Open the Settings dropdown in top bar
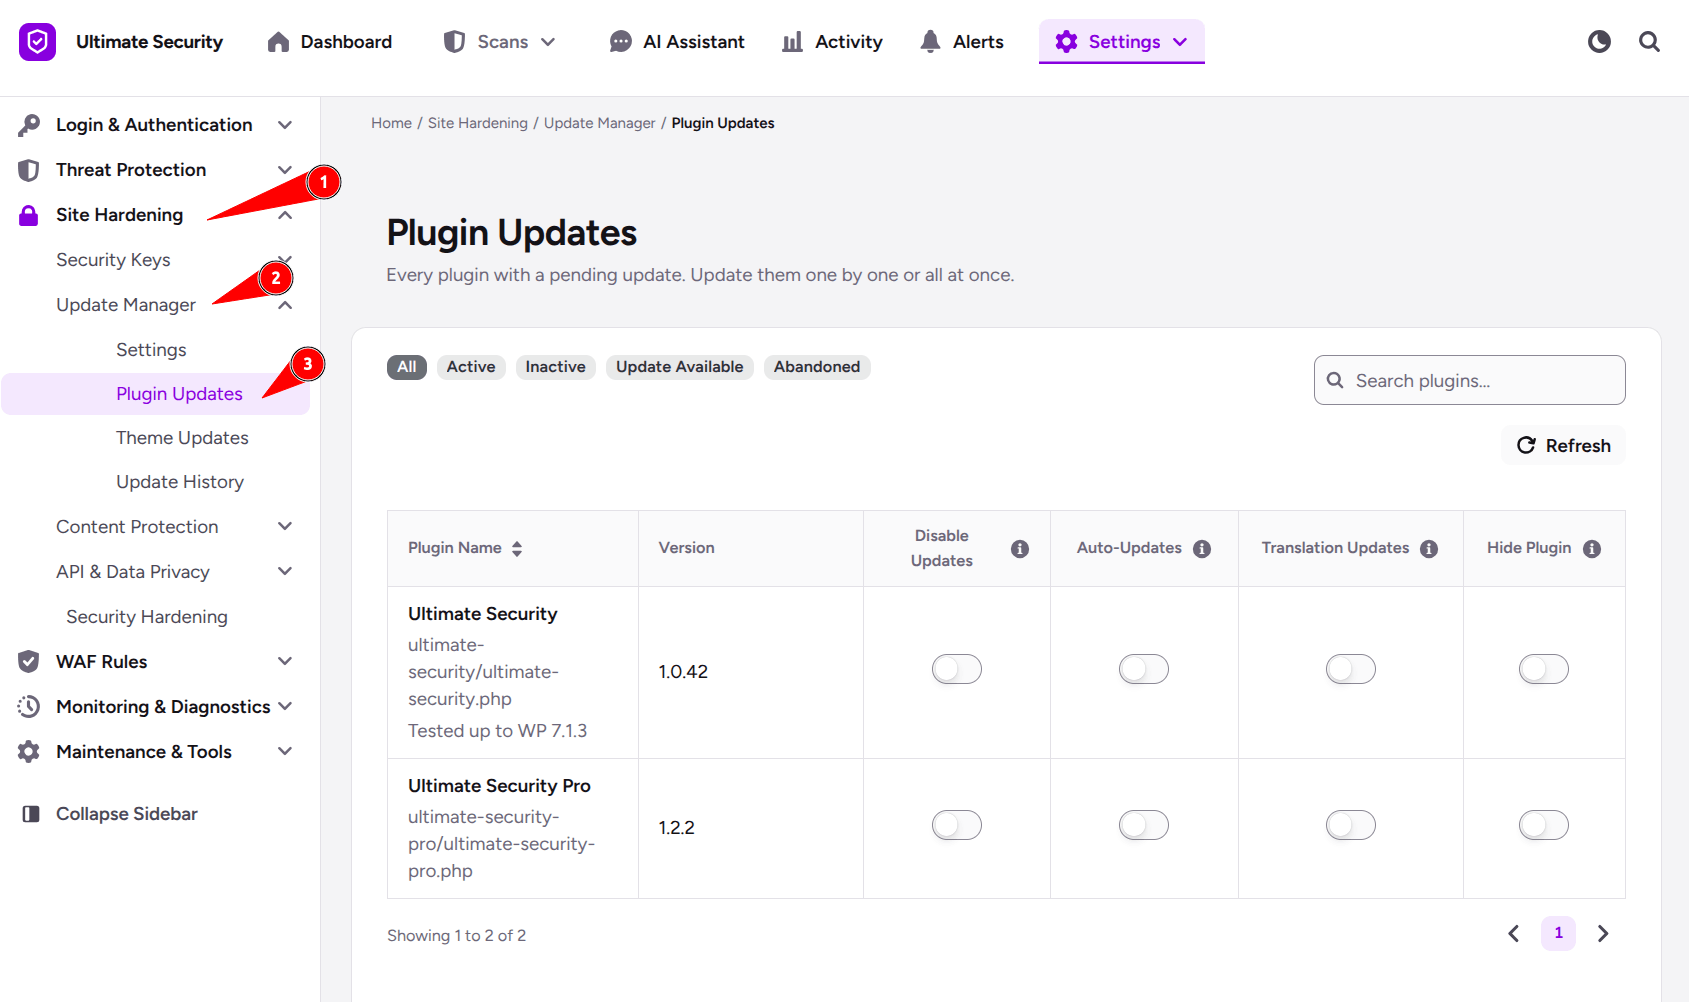The height and width of the screenshot is (1002, 1689). tap(1122, 42)
